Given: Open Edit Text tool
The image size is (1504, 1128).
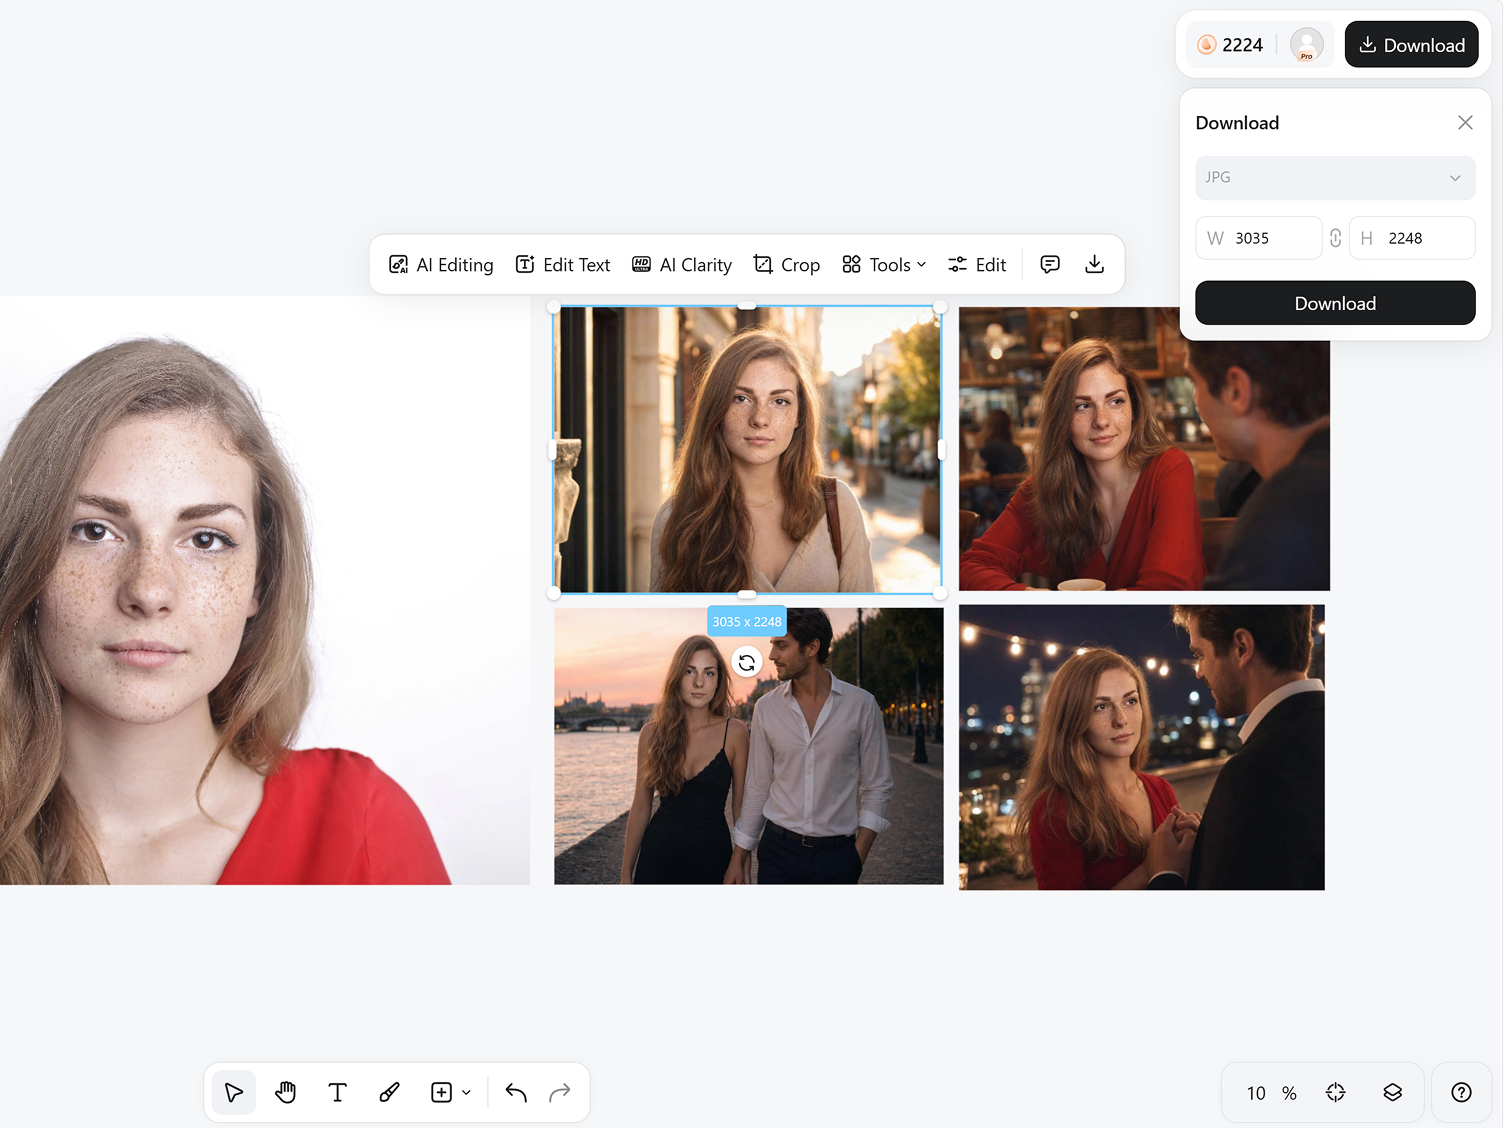Looking at the screenshot, I should pos(562,265).
